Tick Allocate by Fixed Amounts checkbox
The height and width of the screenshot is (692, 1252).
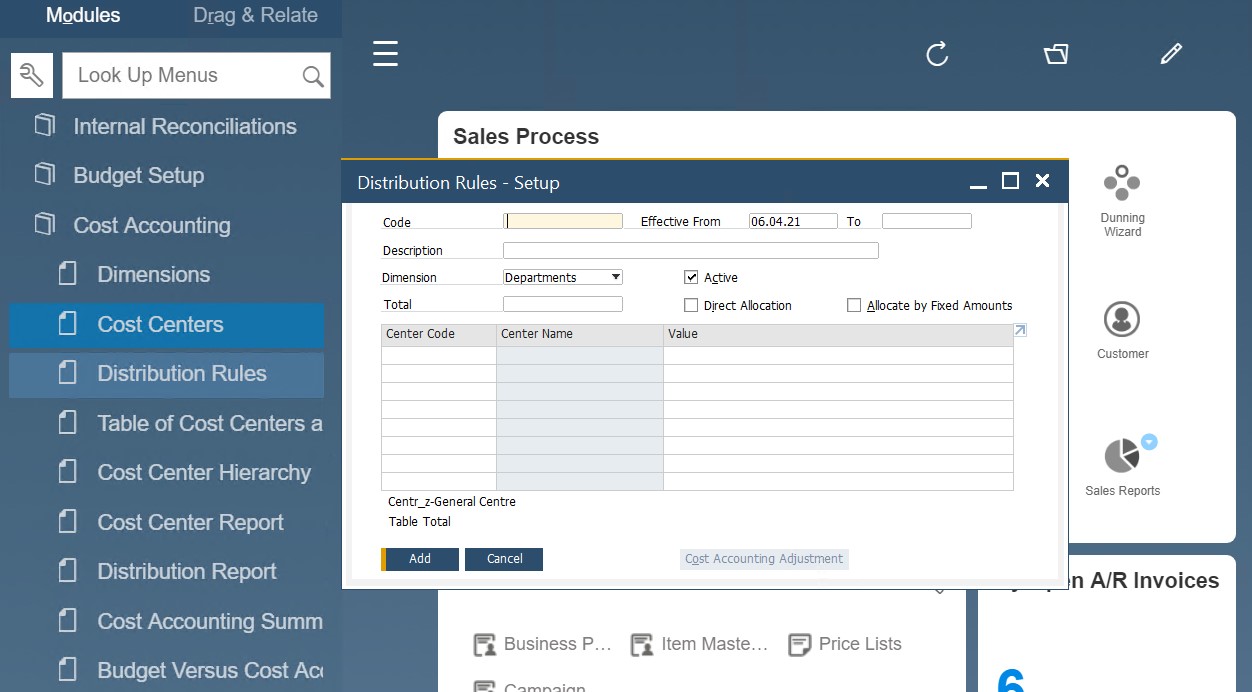pos(854,305)
